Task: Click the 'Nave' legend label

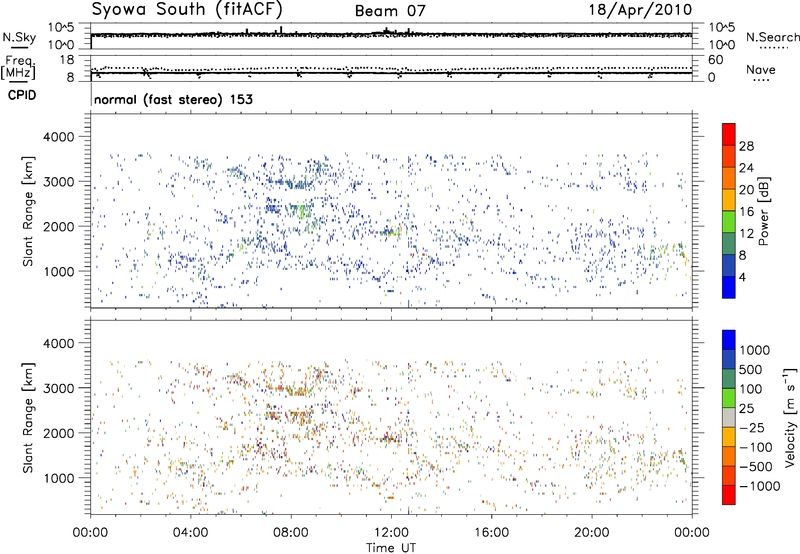Action: pos(761,70)
